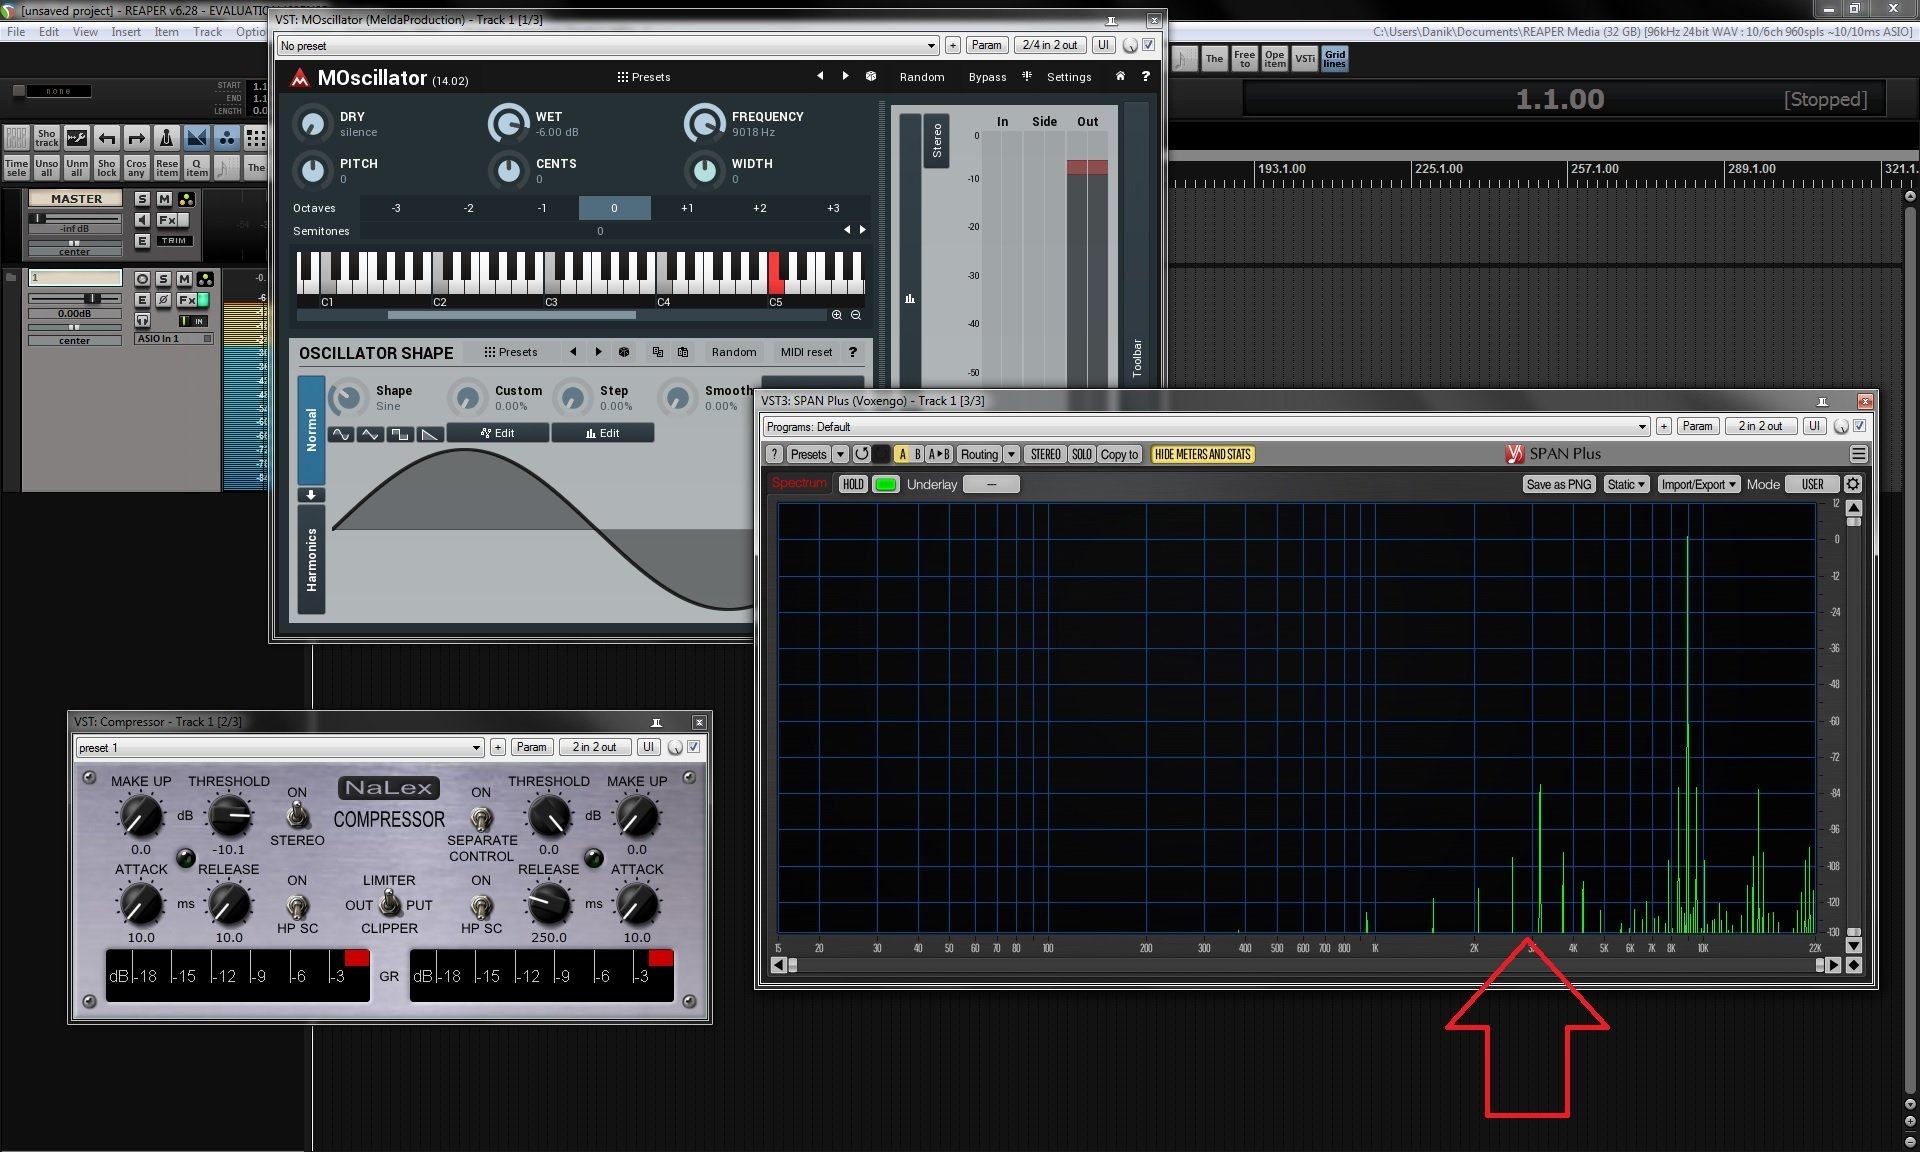Screen dimensions: 1920x1152
Task: Click the HOLD button in SPAN Plus
Action: (853, 484)
